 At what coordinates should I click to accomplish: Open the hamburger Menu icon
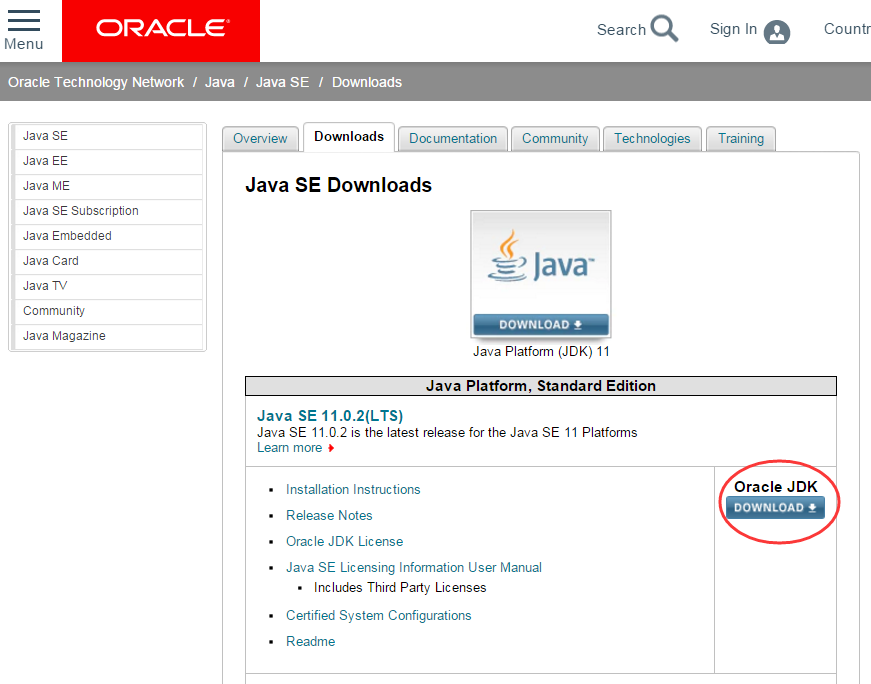tap(24, 21)
